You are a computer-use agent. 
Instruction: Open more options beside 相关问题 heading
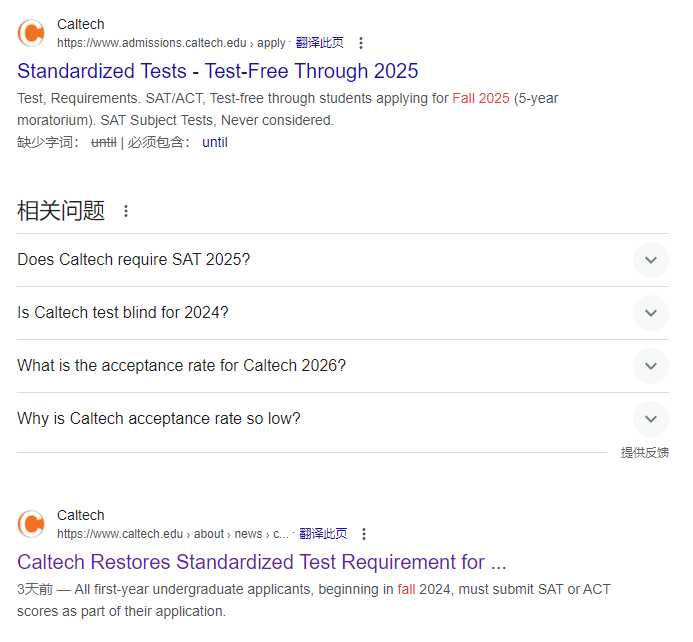(126, 211)
